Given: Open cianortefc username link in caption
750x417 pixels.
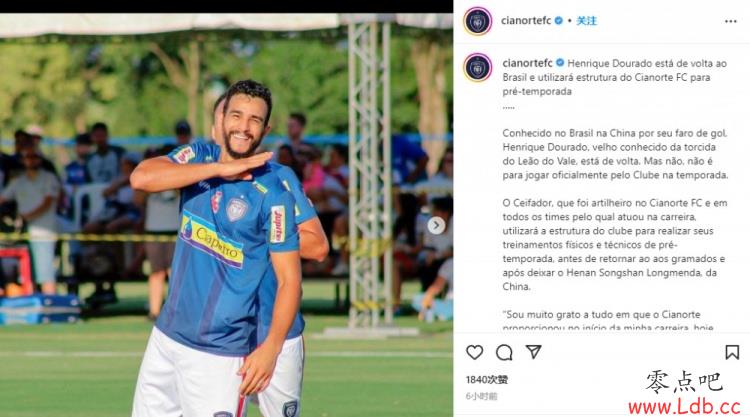Looking at the screenshot, I should pos(528,63).
